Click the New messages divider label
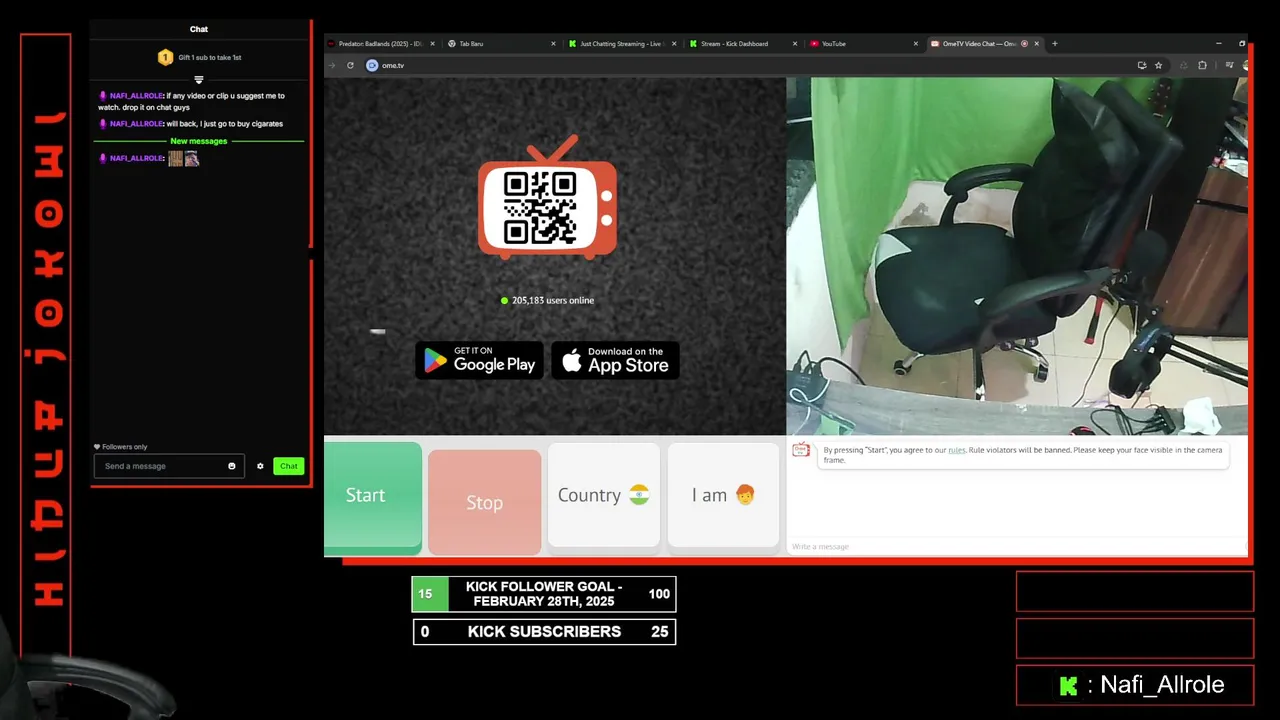Screen dimensions: 1280x720 pyautogui.click(x=199, y=141)
